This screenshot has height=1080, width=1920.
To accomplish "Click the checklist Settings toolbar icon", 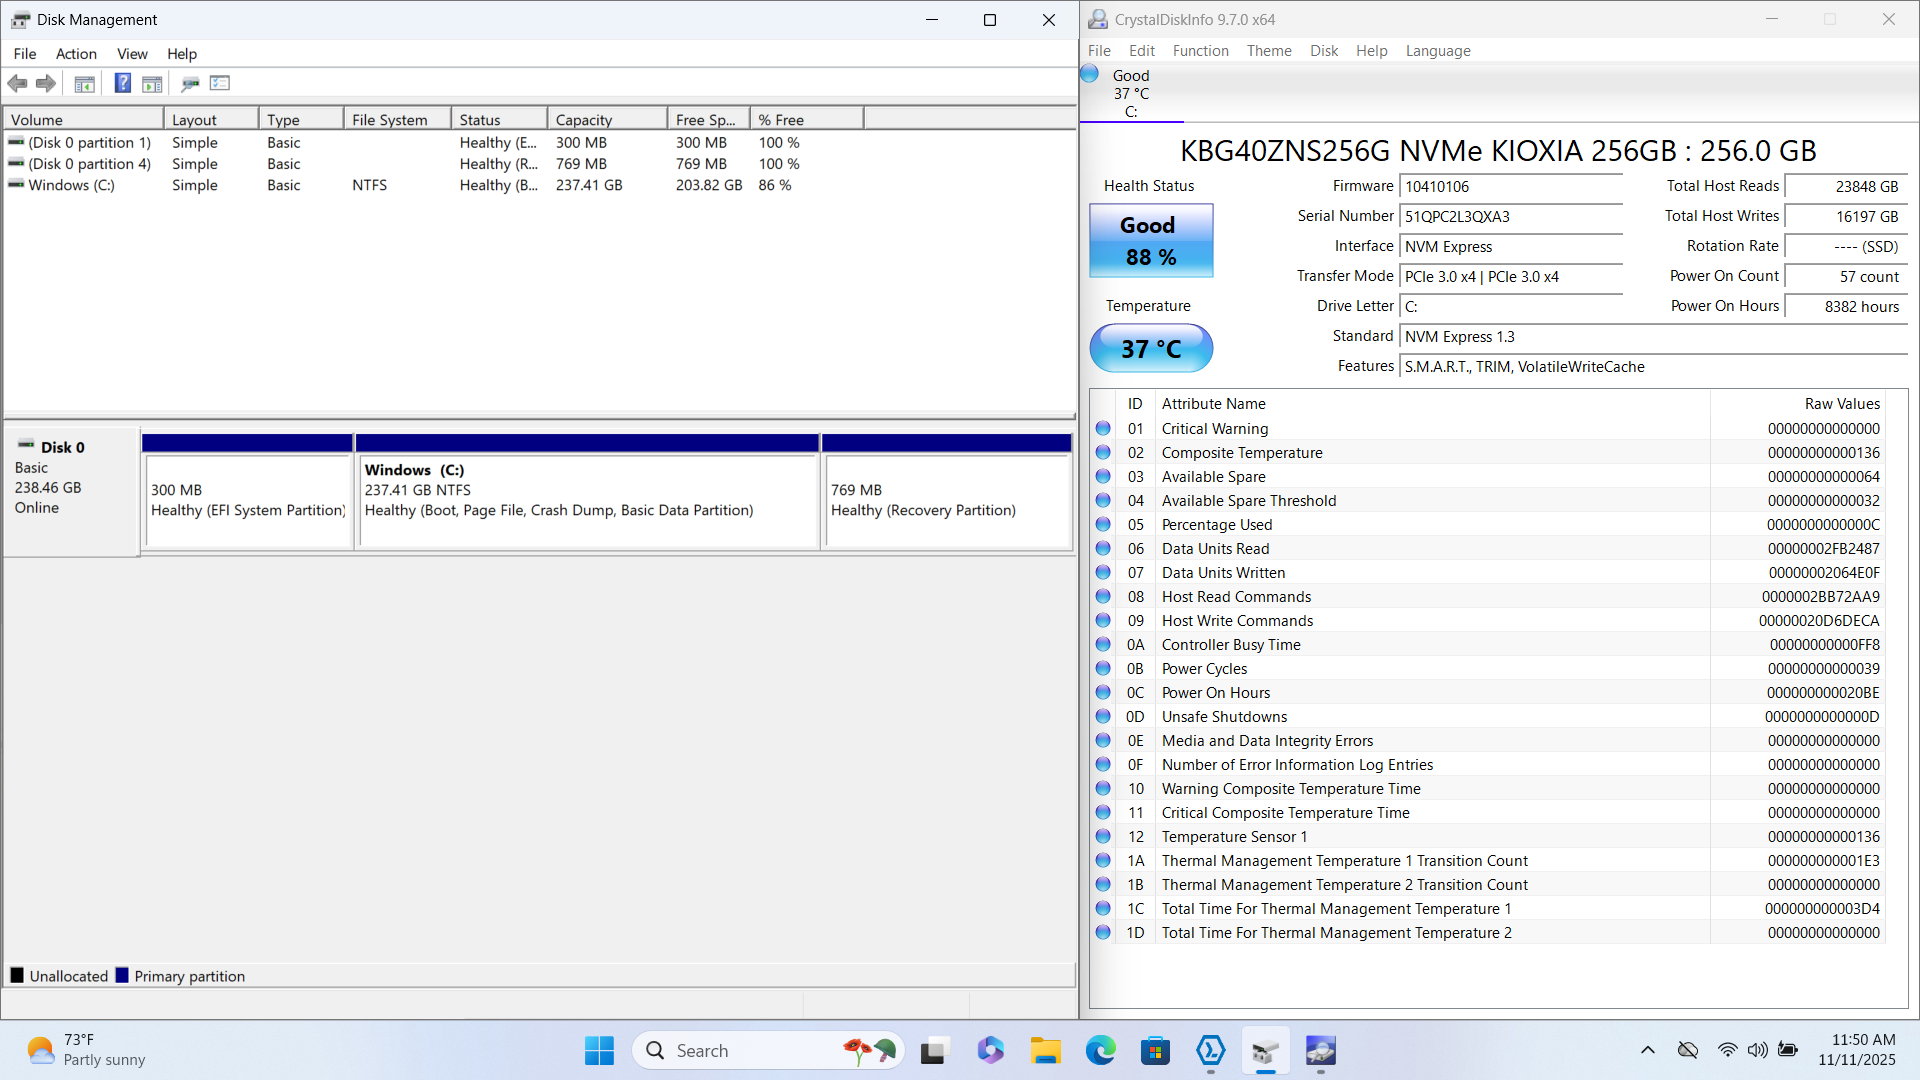I will pos(220,83).
